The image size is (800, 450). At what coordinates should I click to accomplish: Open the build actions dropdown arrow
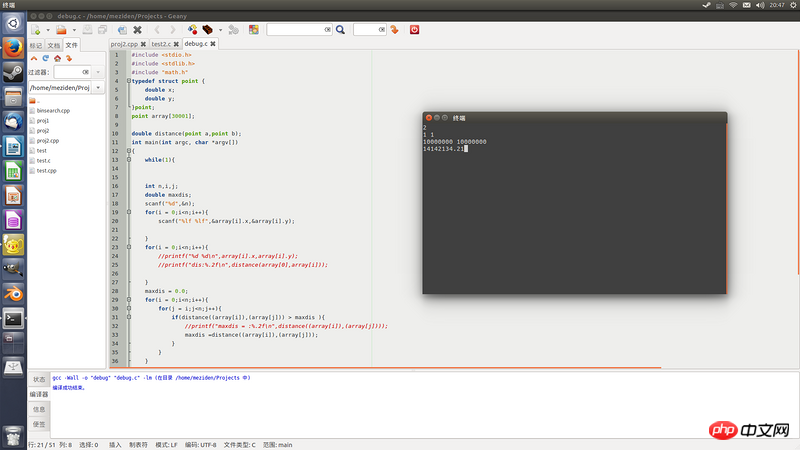220,30
